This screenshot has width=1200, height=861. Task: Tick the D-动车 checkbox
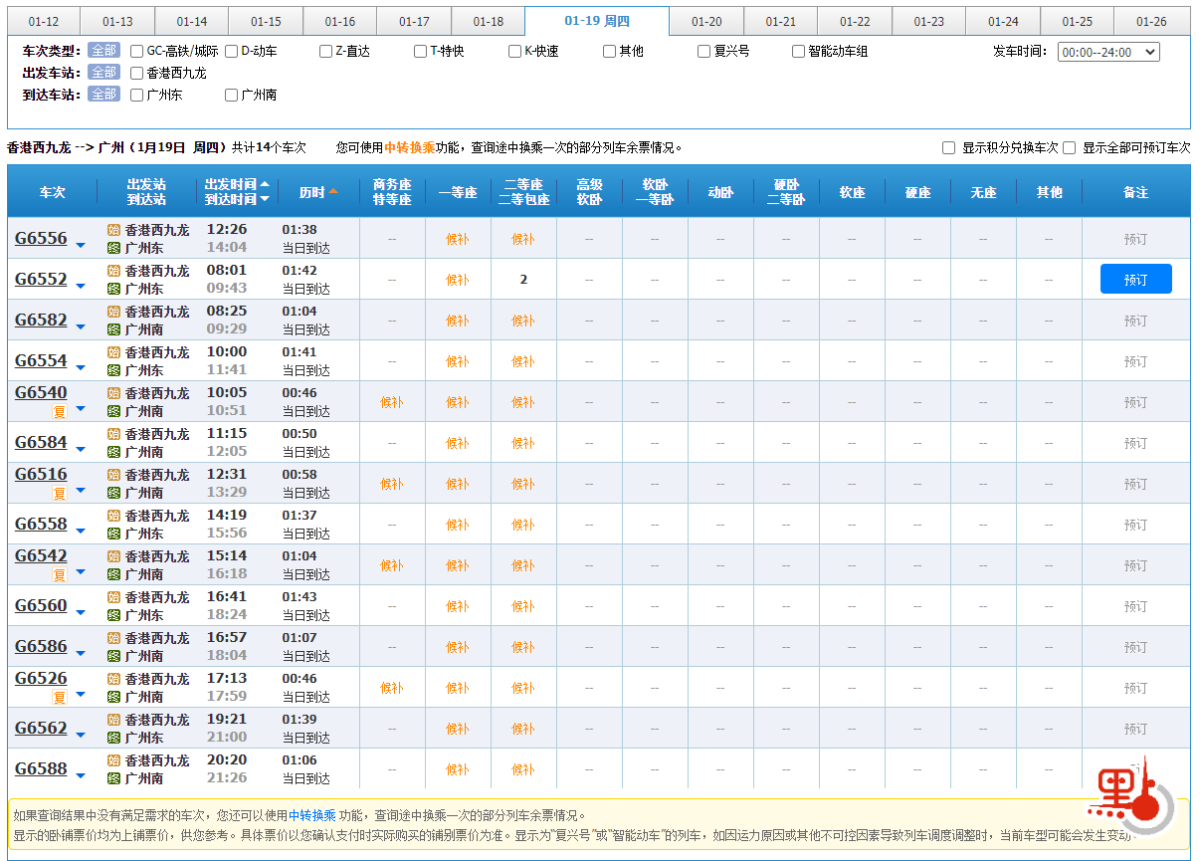pyautogui.click(x=232, y=51)
